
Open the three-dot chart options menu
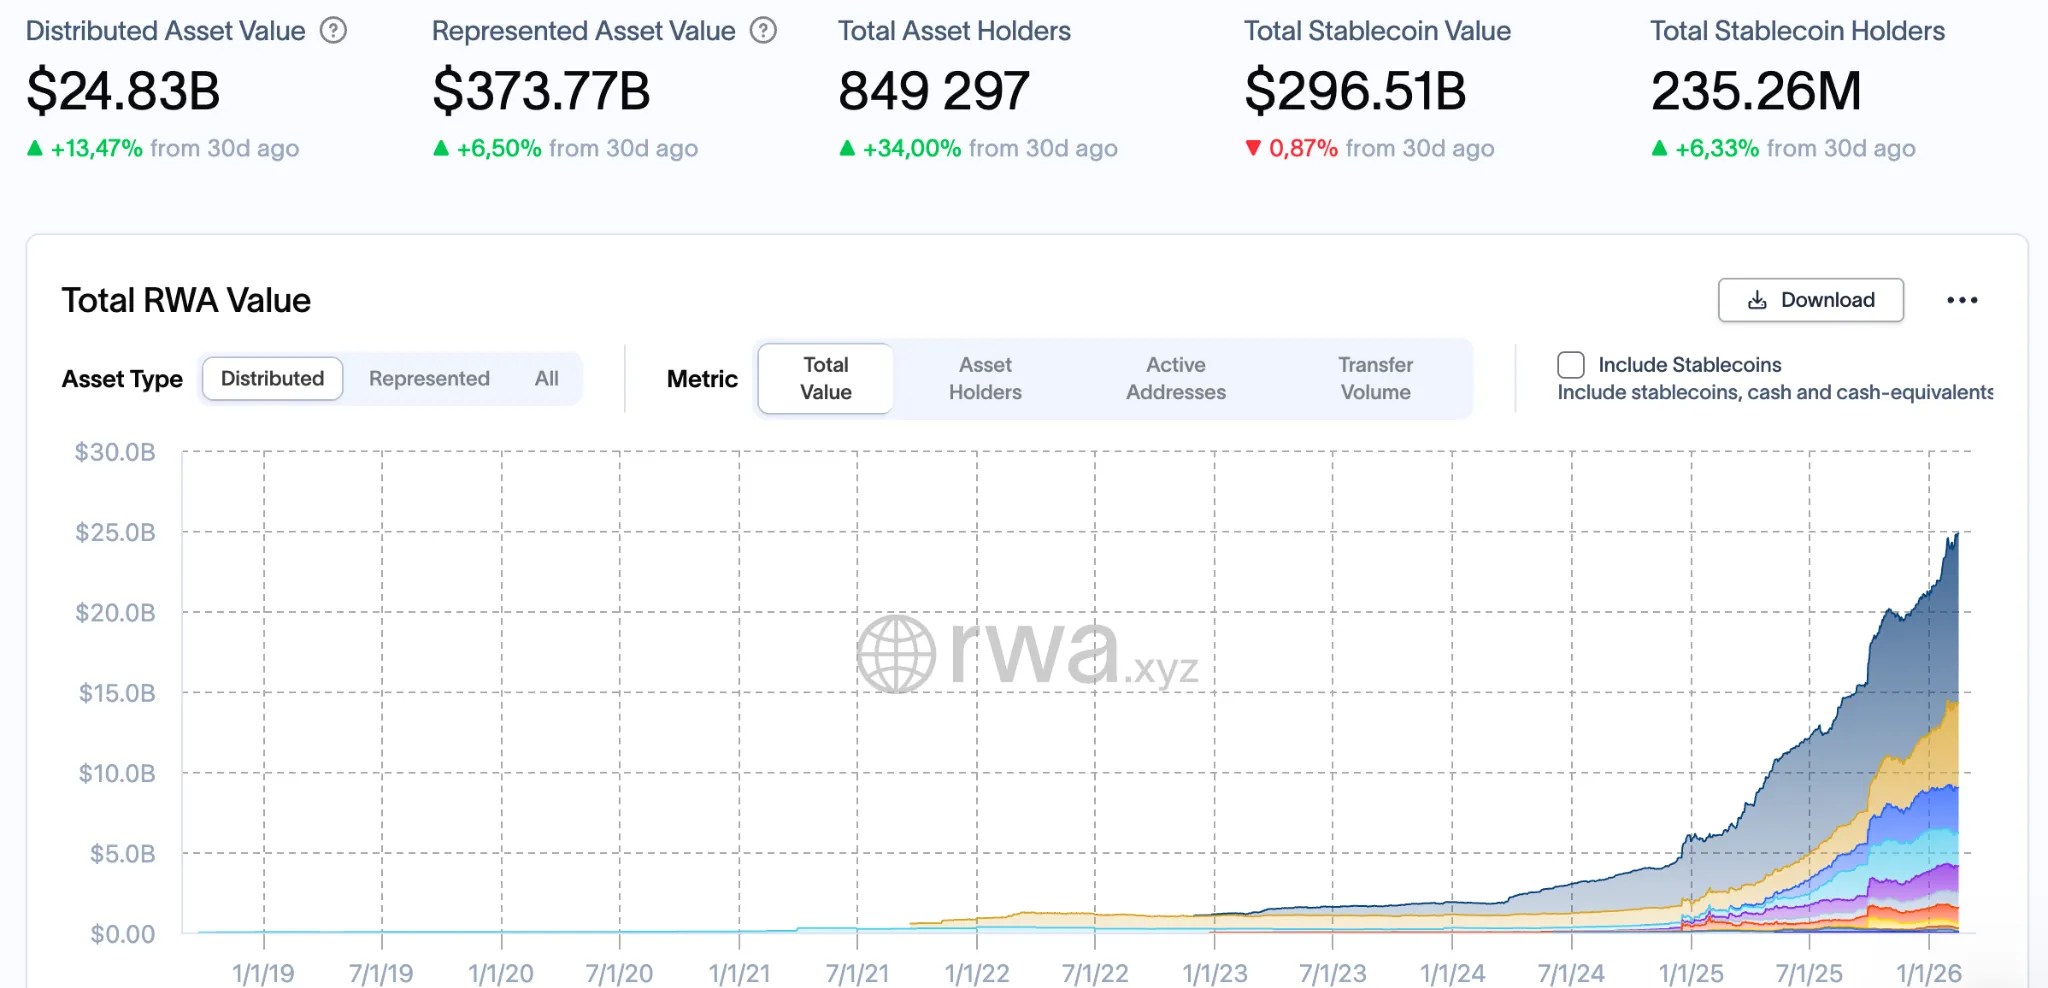[x=1962, y=300]
